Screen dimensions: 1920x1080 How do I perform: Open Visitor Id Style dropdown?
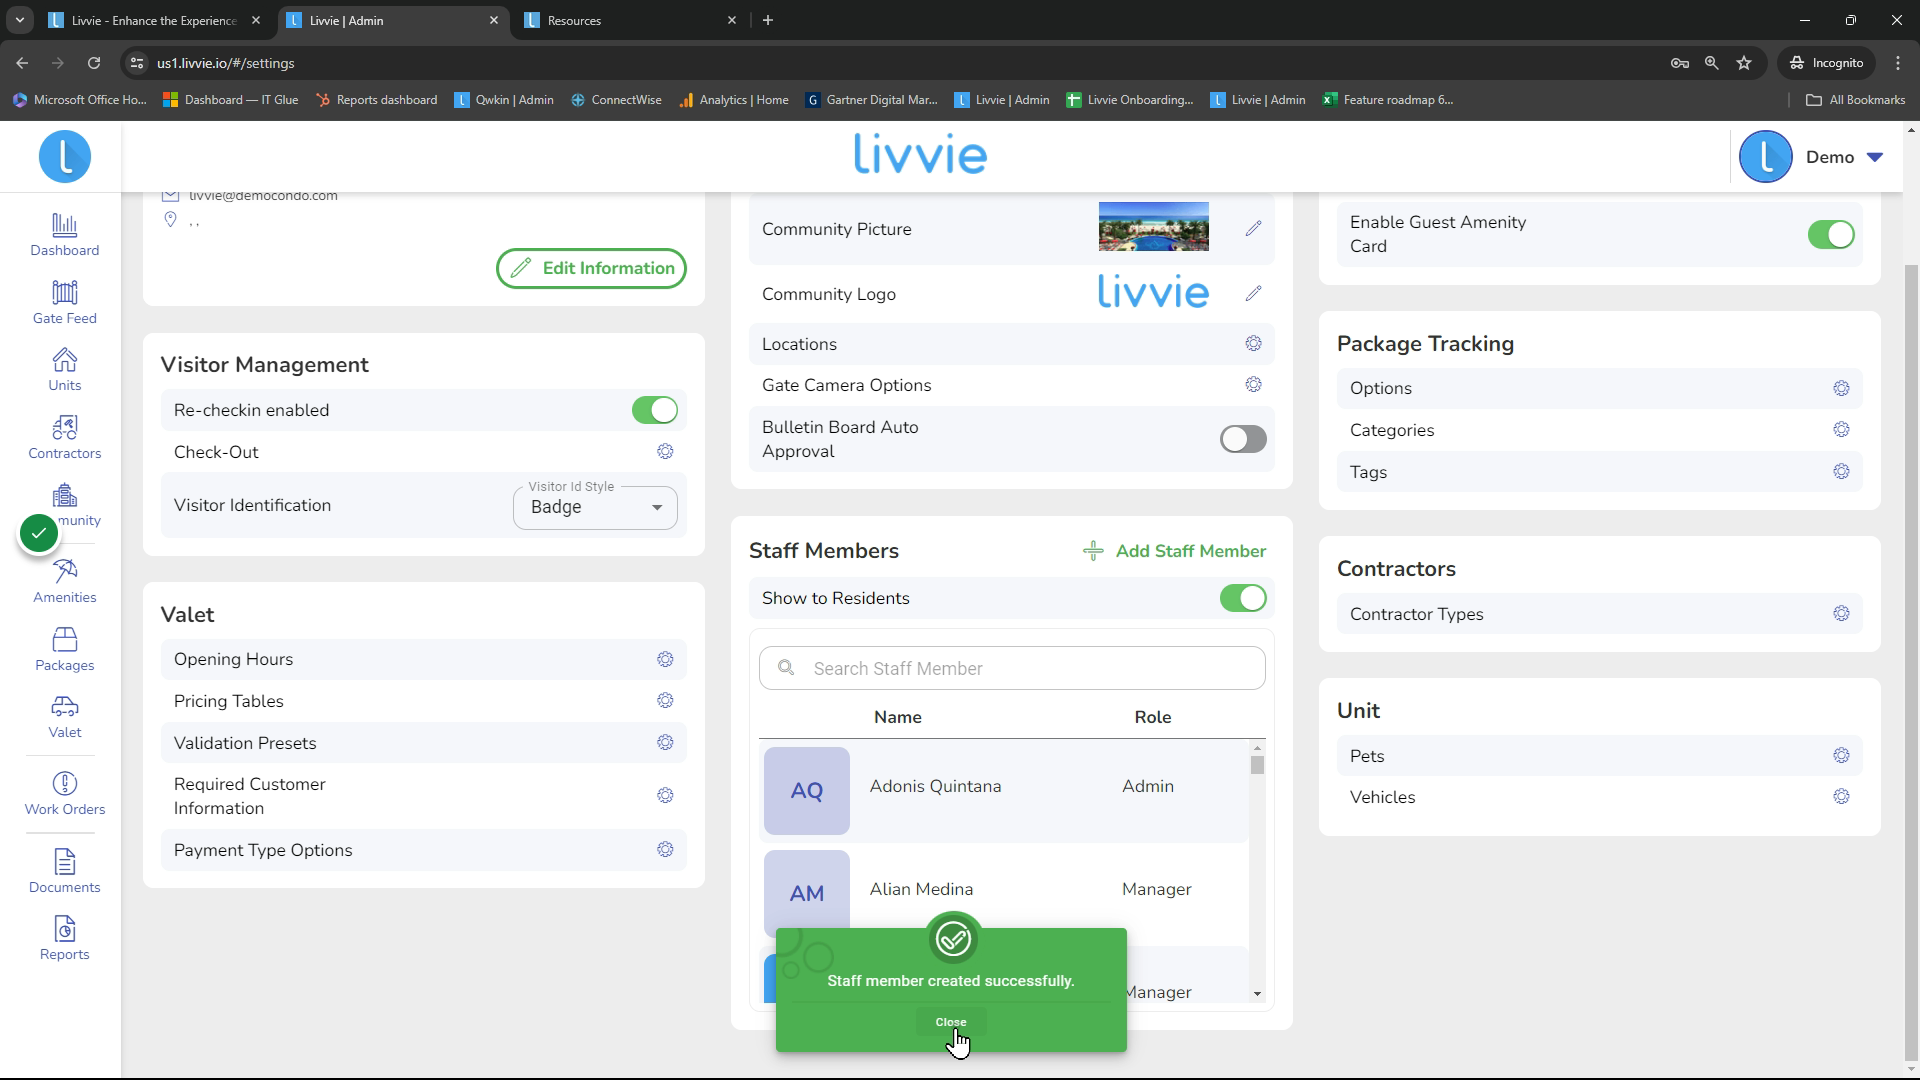[x=595, y=507]
